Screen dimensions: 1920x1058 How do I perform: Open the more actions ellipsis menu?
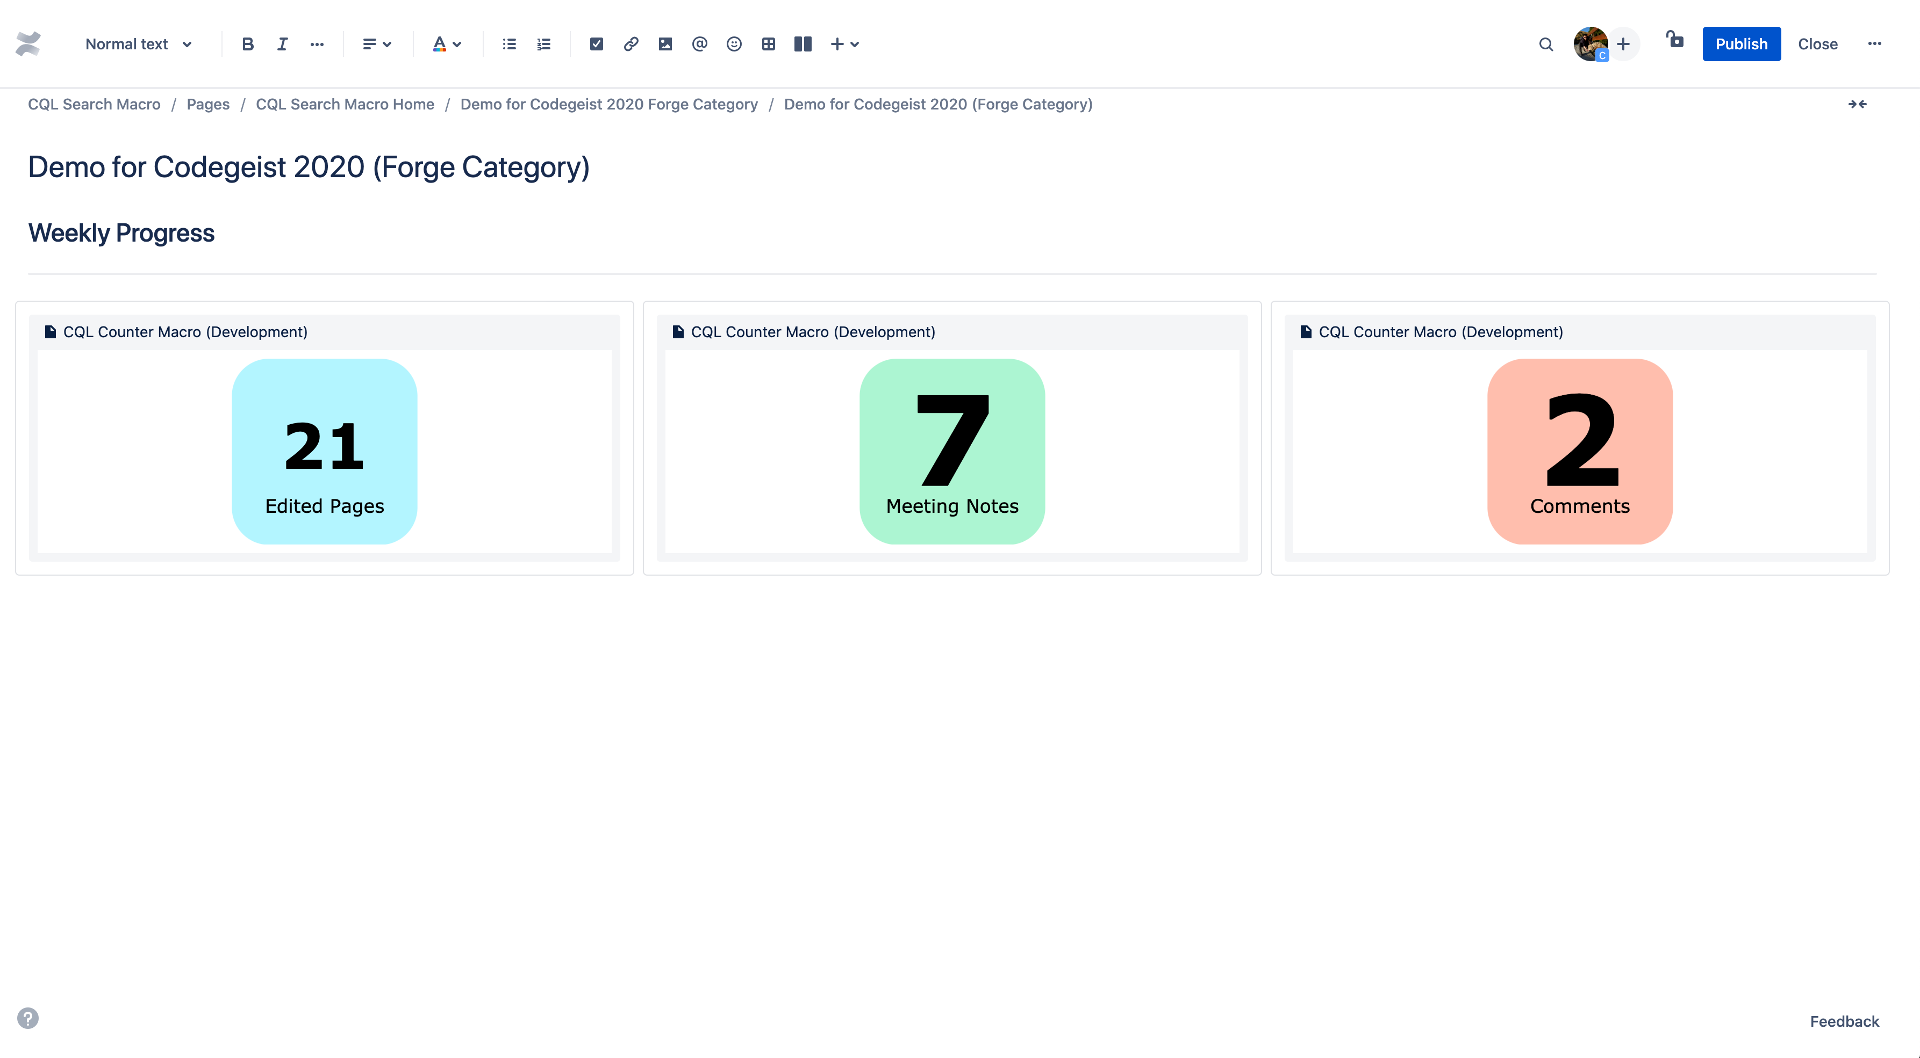click(x=1874, y=44)
